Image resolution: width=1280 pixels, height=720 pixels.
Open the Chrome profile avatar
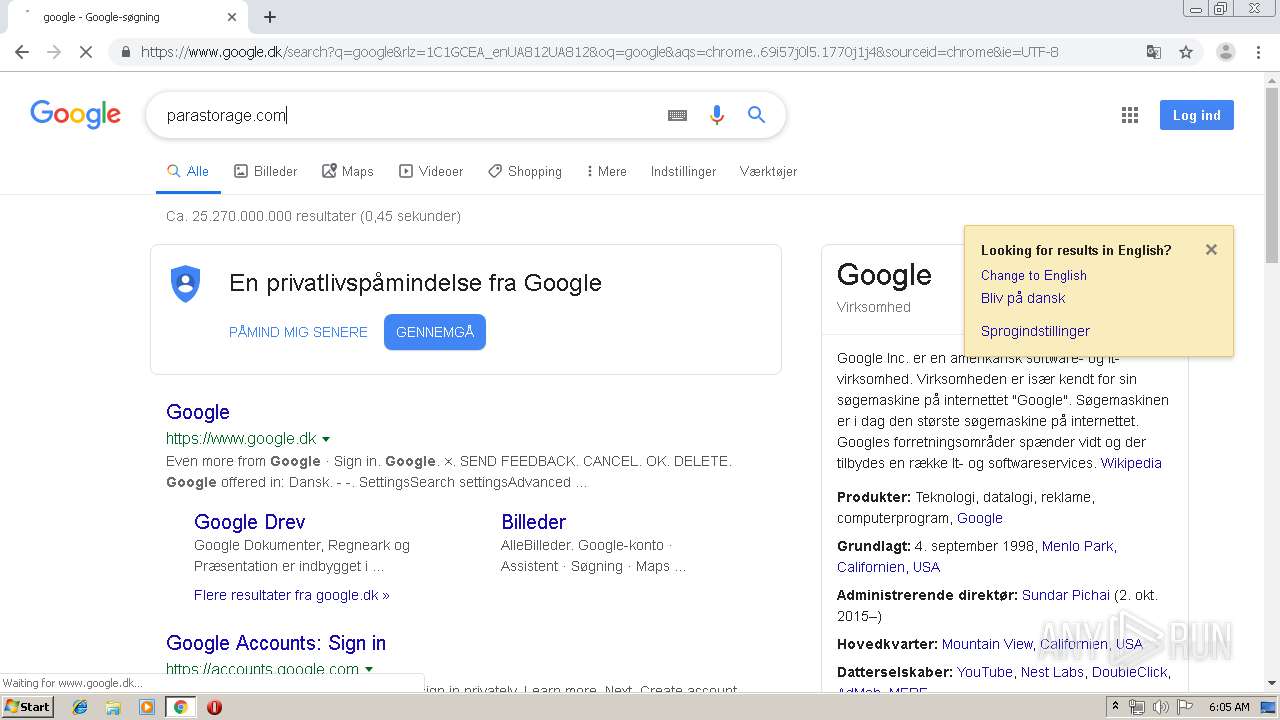point(1225,52)
